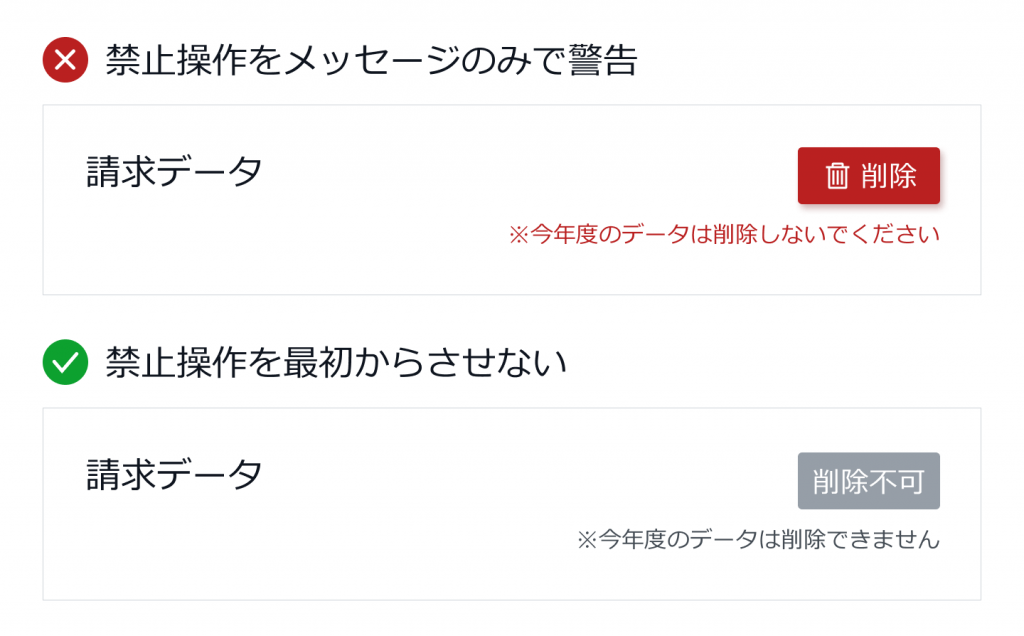Click 請求データ label in the upper panel

[x=174, y=172]
